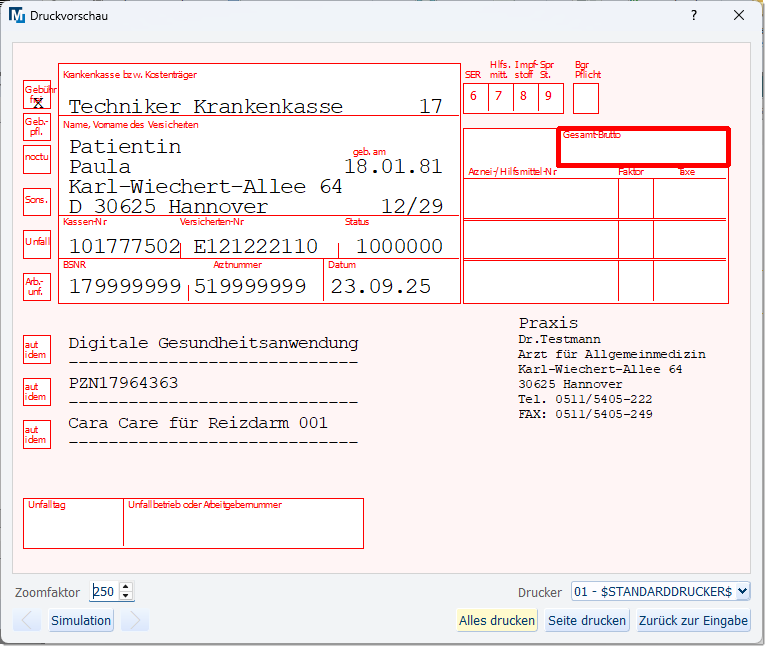Click the Spr.St. box numbered 9
Image resolution: width=768 pixels, height=649 pixels.
click(x=551, y=98)
